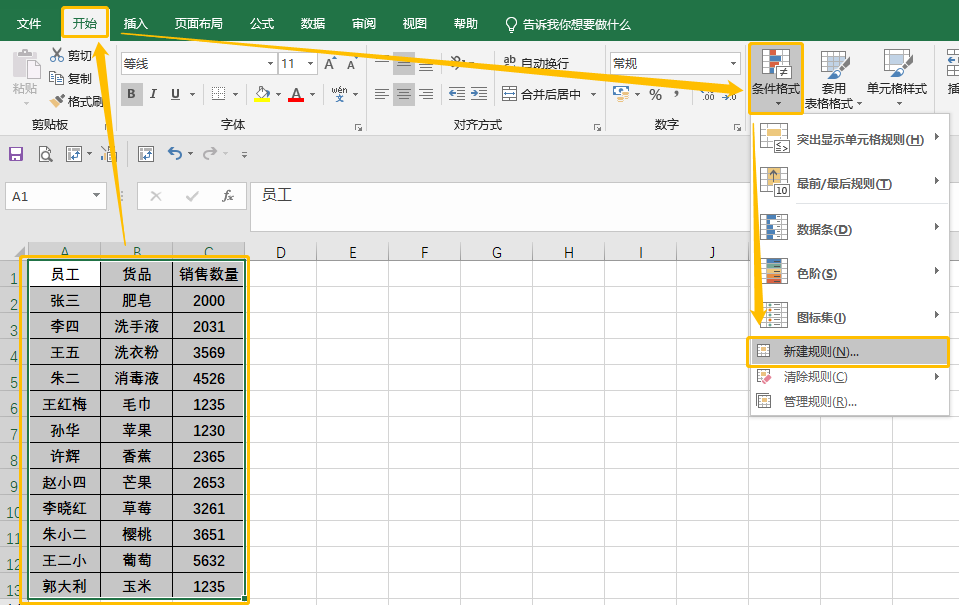Click the Merge and Center (合并后居中) icon
This screenshot has height=605, width=959.
(x=509, y=94)
